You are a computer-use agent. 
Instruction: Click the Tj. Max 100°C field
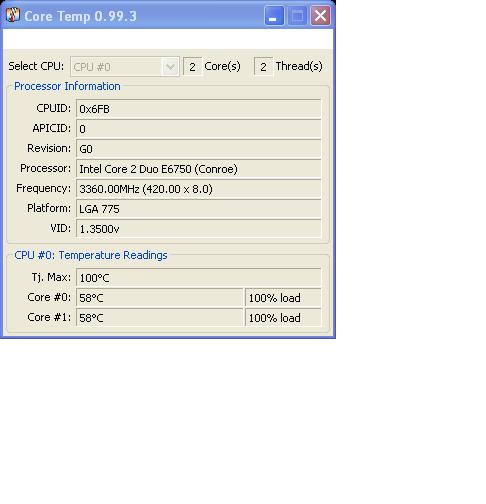click(x=199, y=277)
